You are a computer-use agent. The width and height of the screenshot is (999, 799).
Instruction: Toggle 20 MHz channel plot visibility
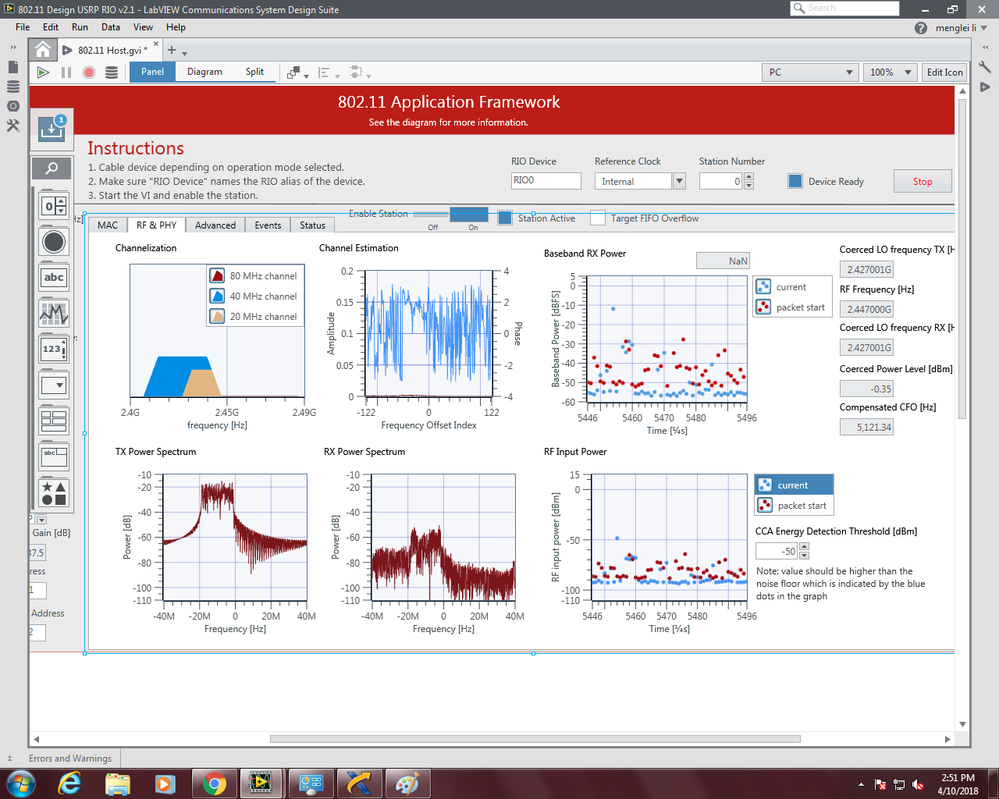coord(217,317)
